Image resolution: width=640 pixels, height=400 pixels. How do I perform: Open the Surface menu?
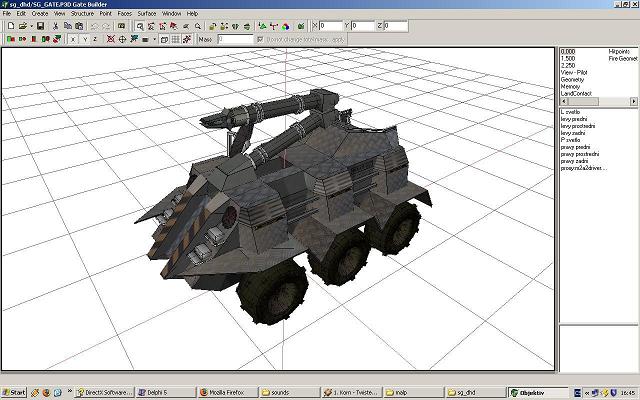(x=147, y=13)
